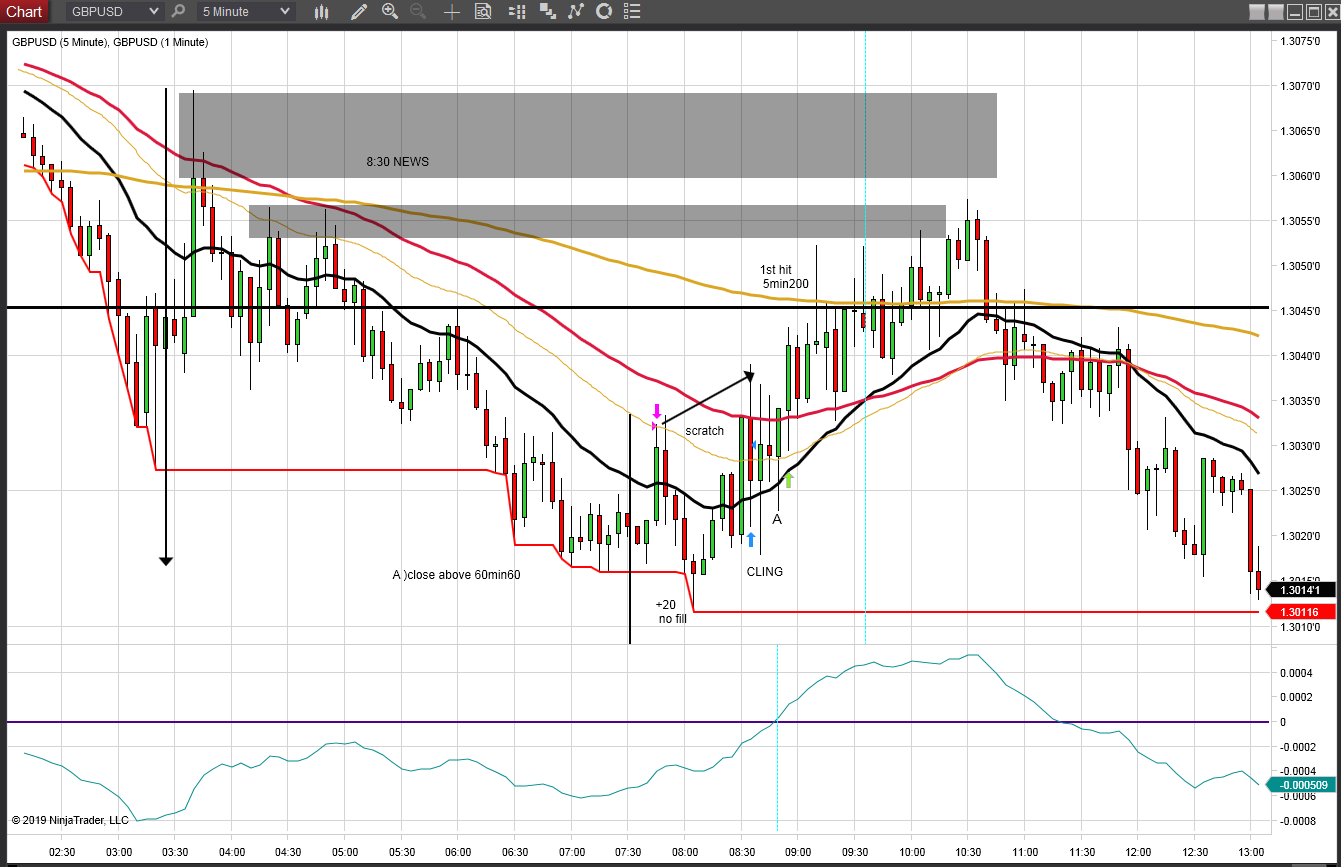Select the "scratch" text annotation
Screen dimensions: 1341x867
tap(704, 431)
